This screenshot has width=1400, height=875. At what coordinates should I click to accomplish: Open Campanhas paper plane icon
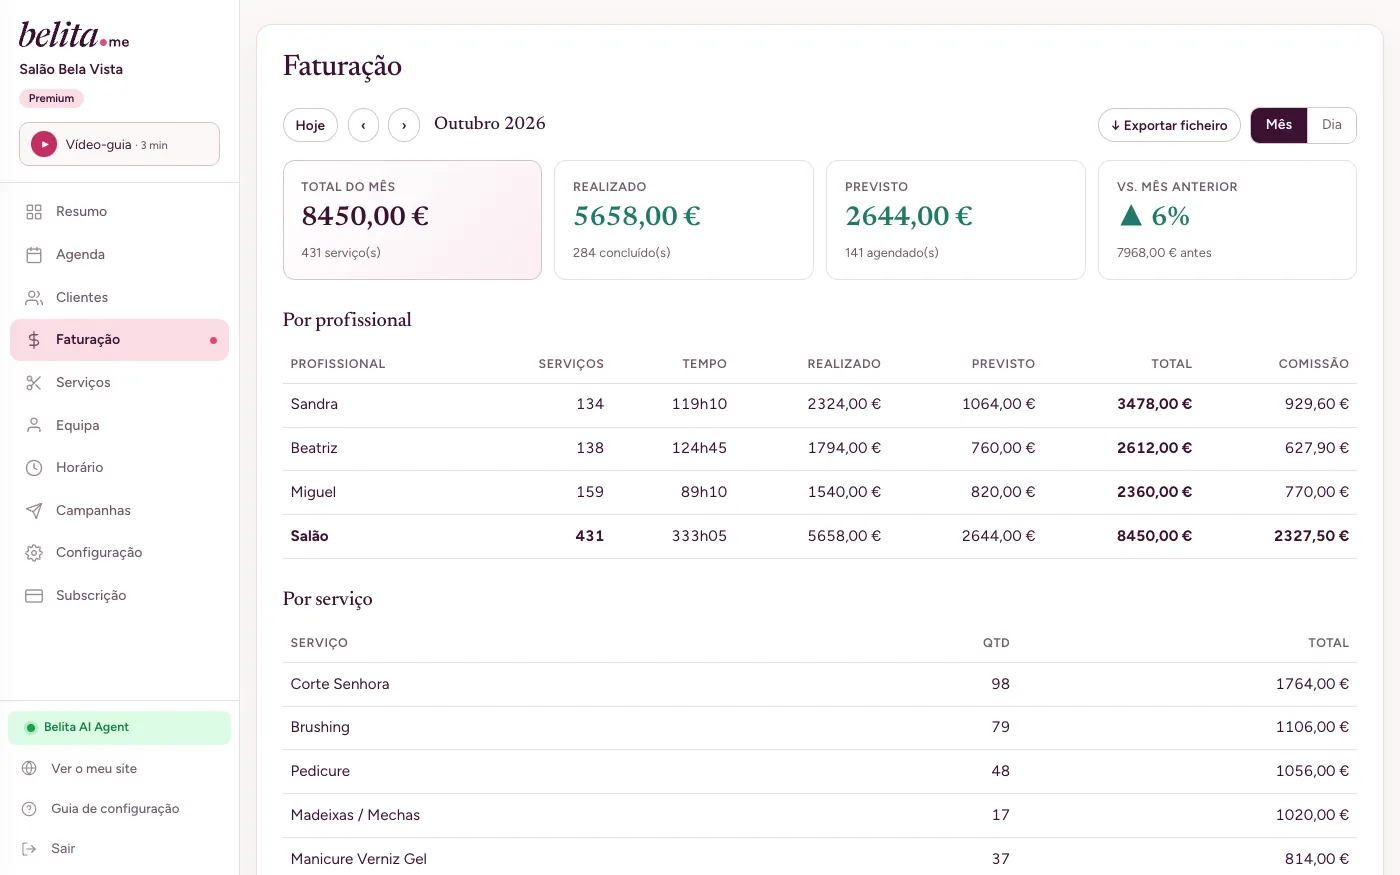coord(34,511)
